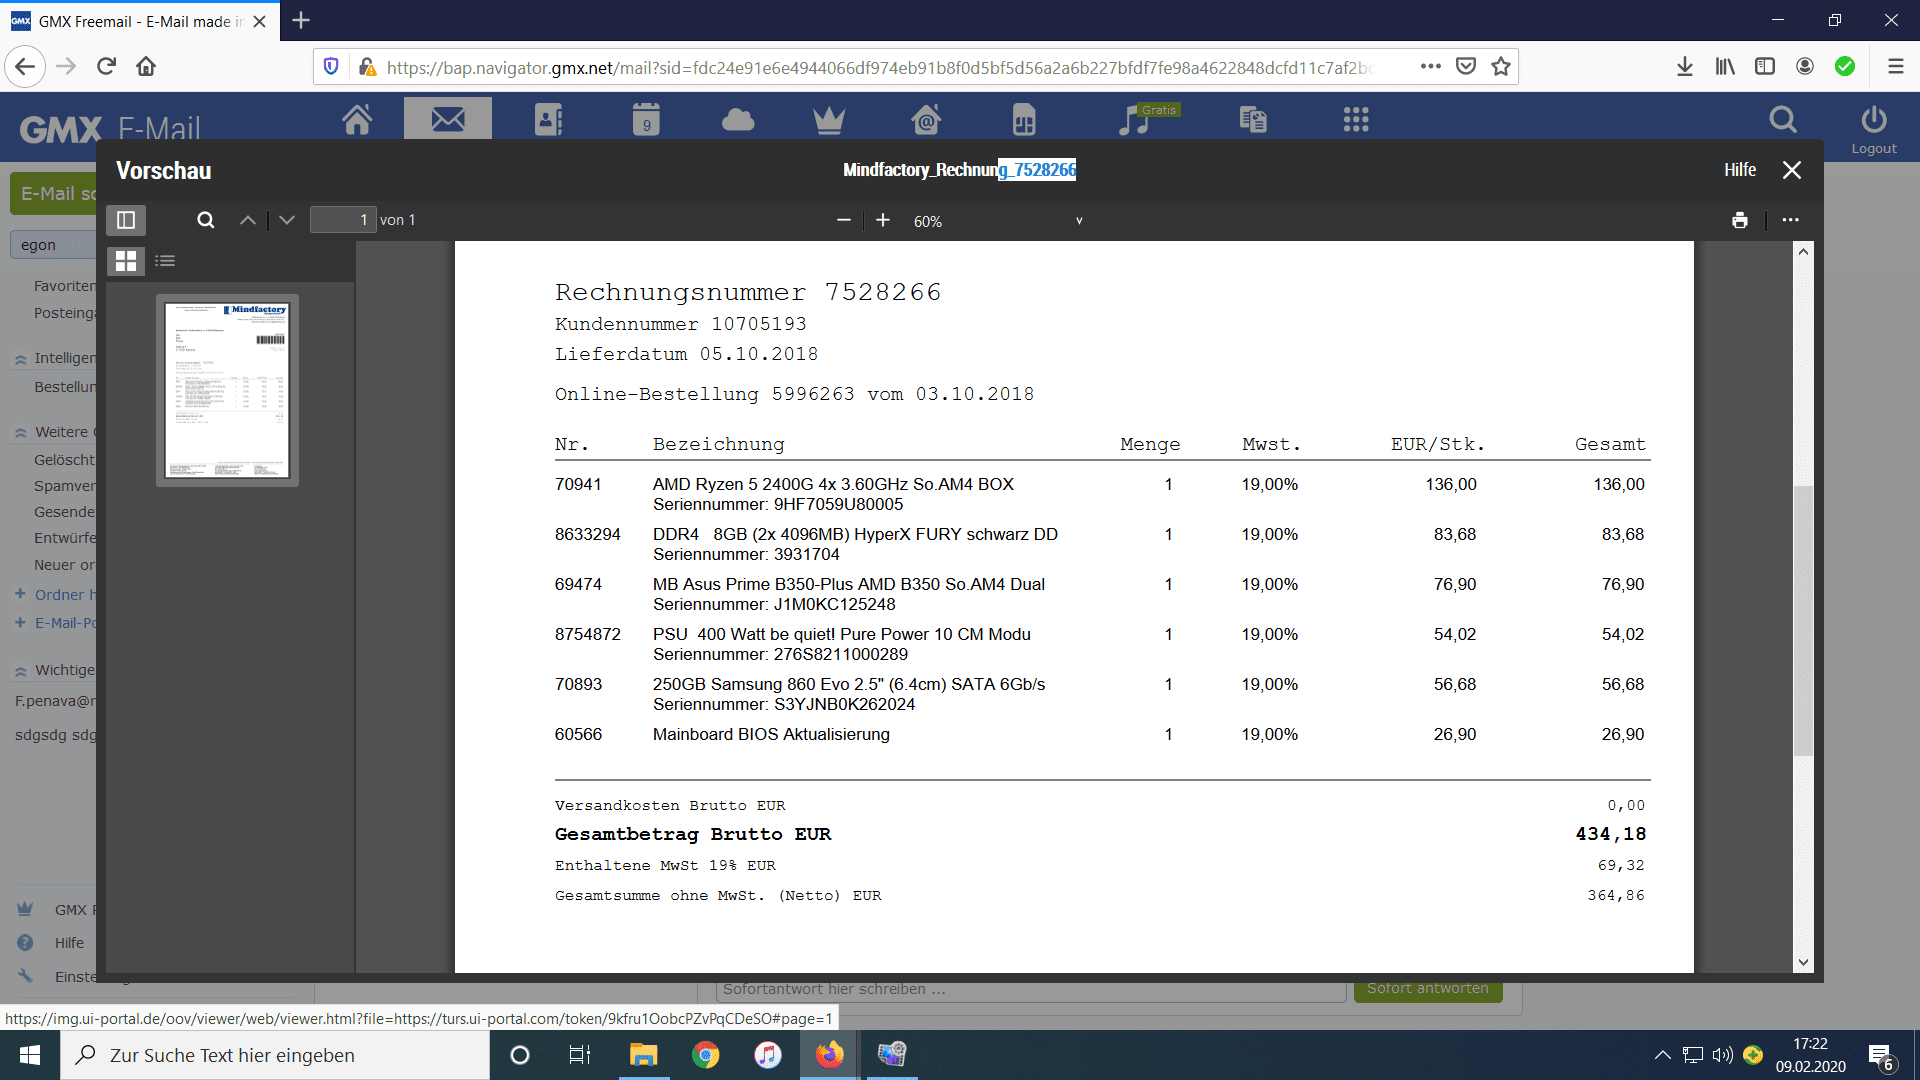This screenshot has width=1920, height=1080.
Task: Open the GMX E-Mail envelope tab
Action: click(447, 120)
